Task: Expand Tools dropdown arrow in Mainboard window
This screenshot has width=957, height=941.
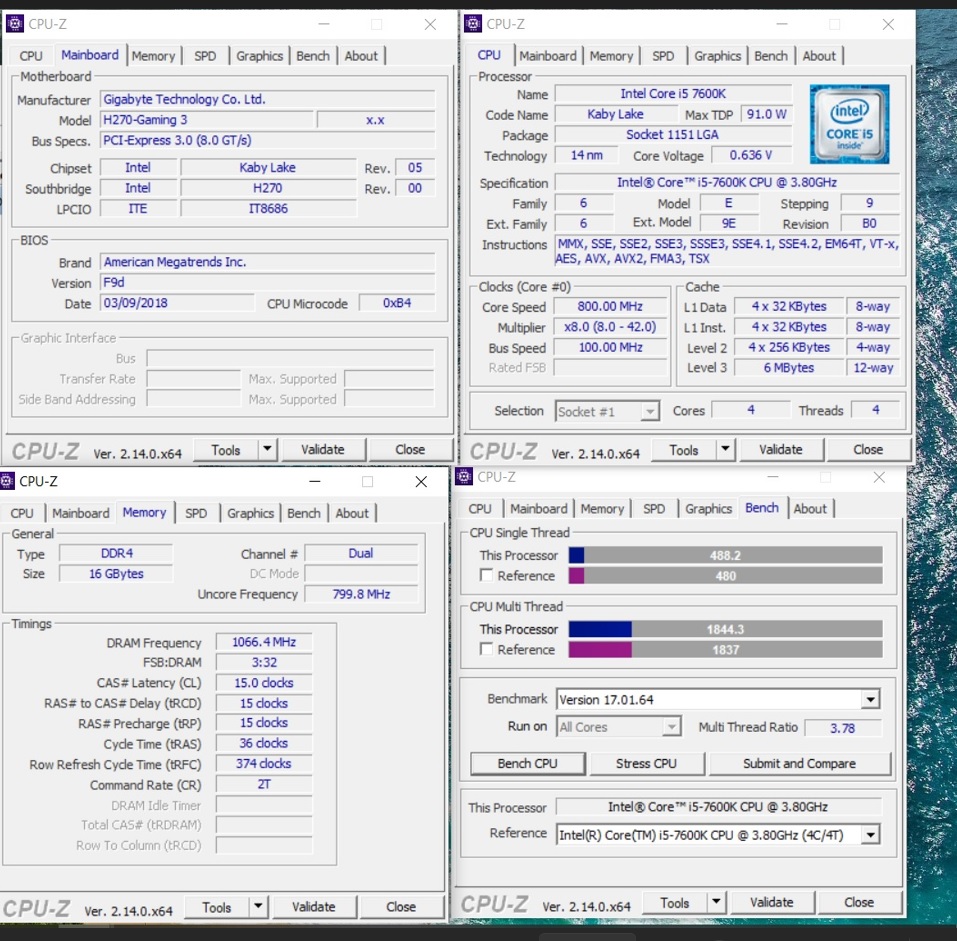Action: coord(266,450)
